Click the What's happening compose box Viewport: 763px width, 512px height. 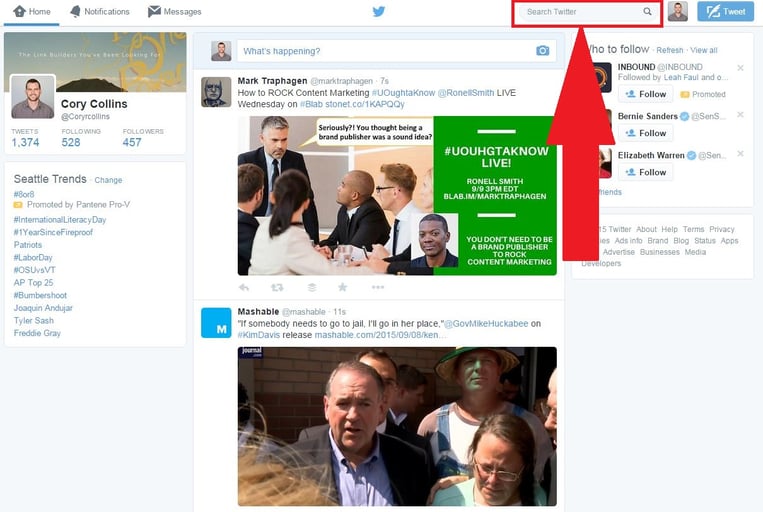(x=396, y=51)
